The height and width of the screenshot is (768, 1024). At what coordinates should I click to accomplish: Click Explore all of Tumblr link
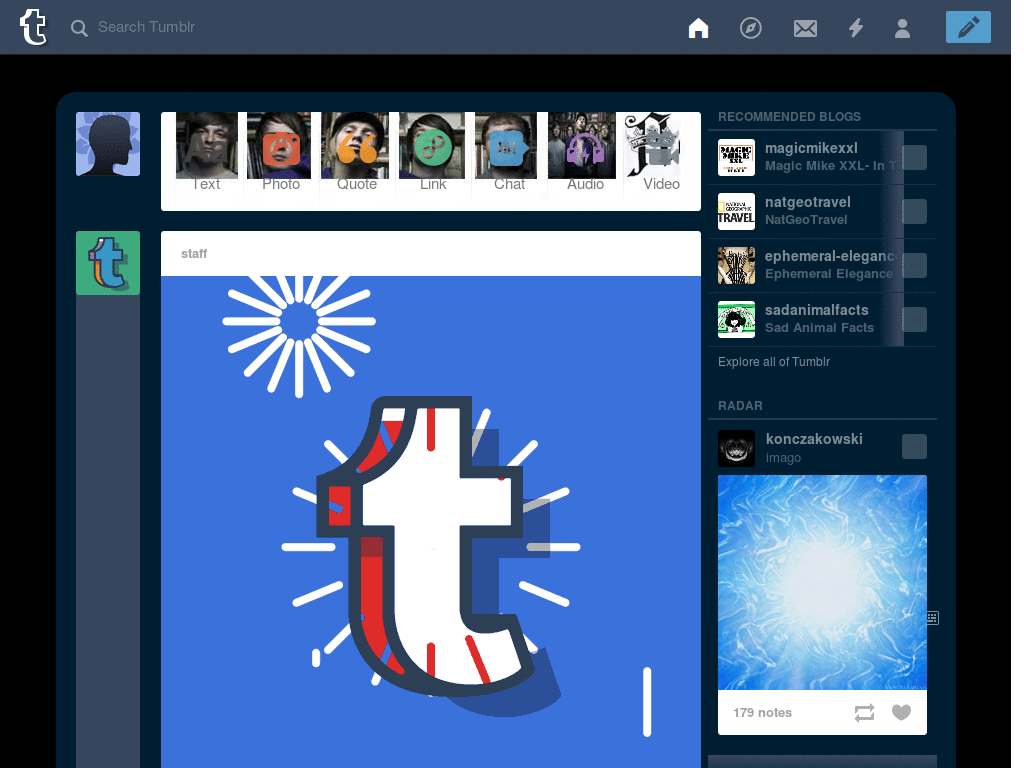(x=774, y=362)
